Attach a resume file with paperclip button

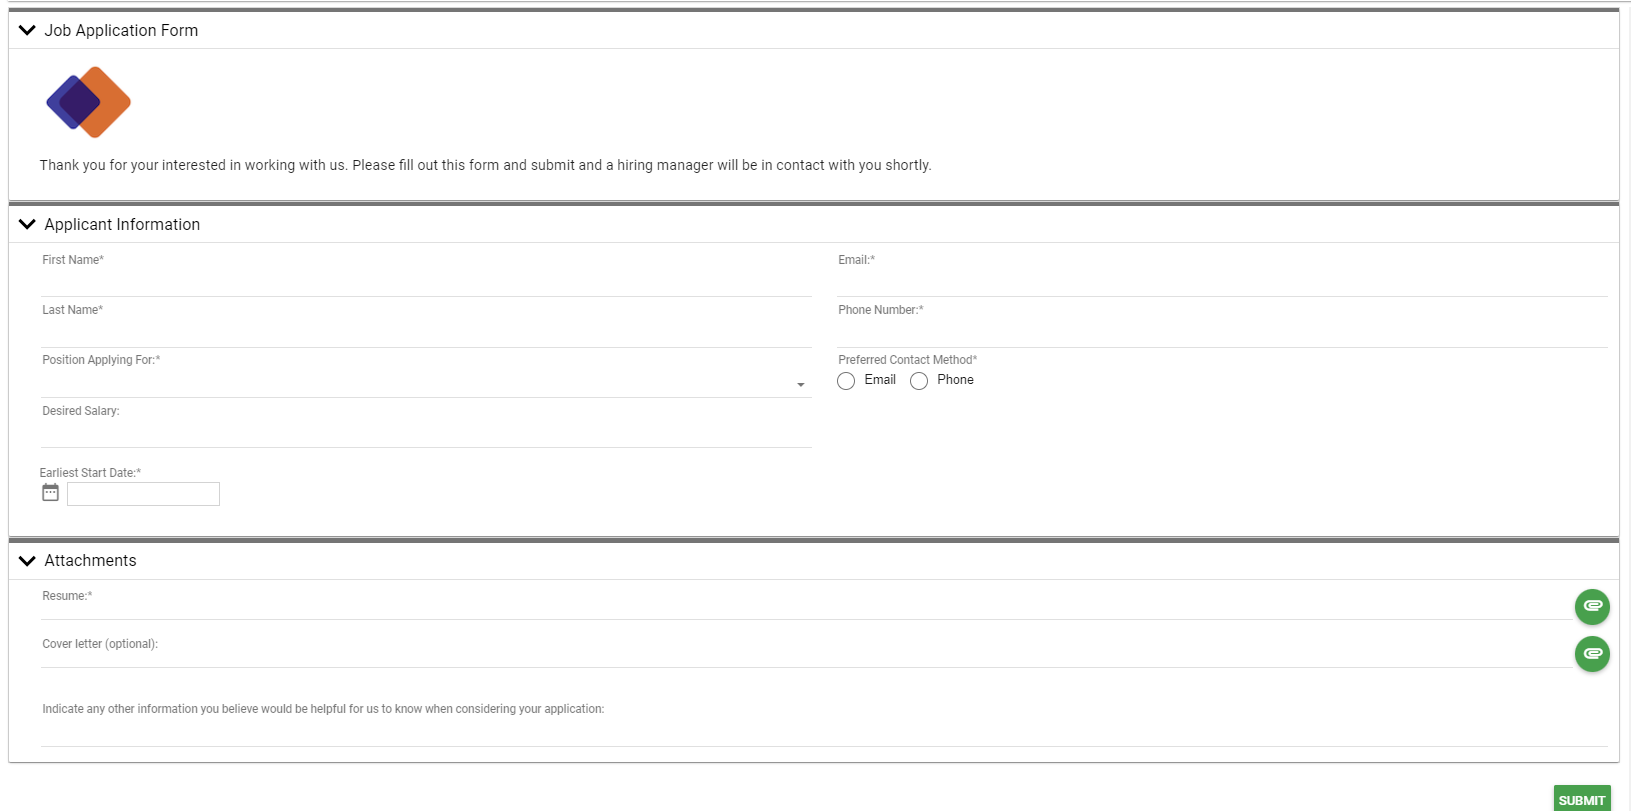(x=1592, y=606)
